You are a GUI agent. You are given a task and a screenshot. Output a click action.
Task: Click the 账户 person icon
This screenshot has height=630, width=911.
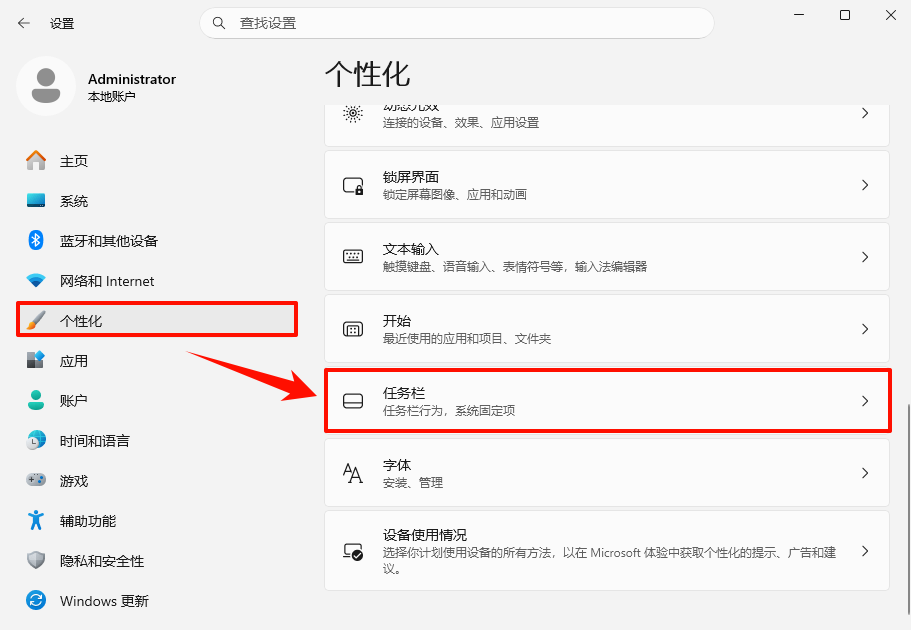36,400
